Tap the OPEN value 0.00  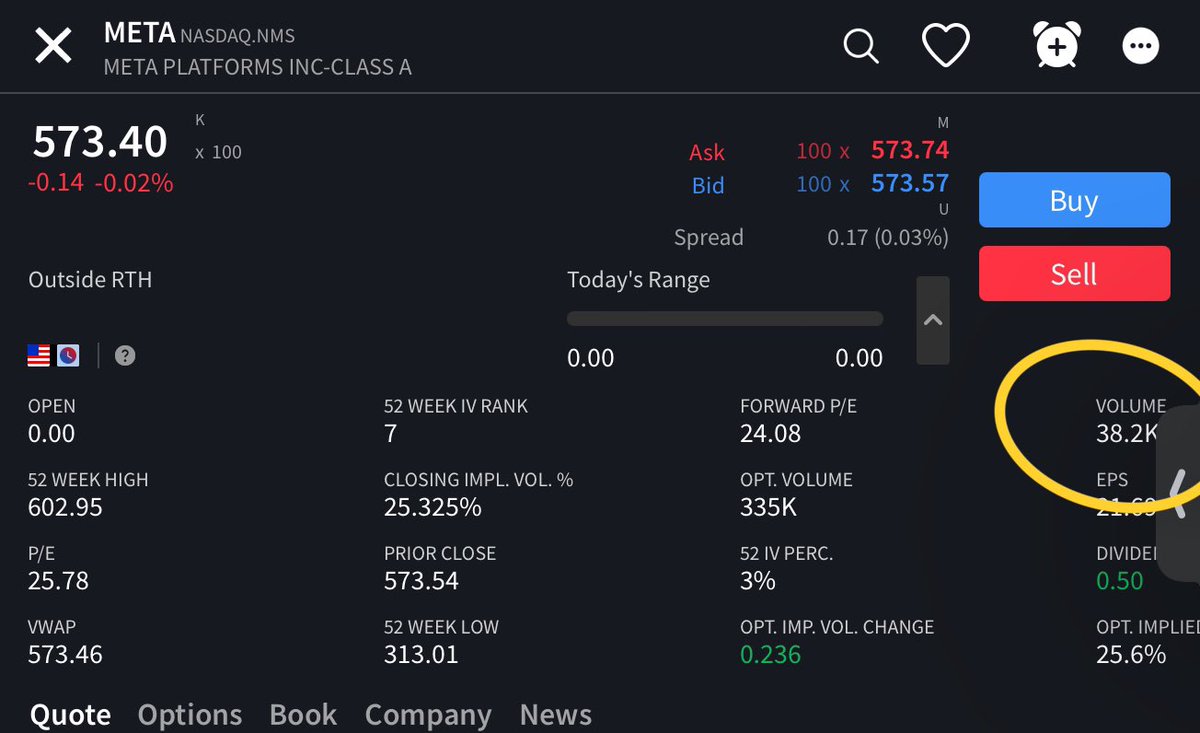[52, 433]
